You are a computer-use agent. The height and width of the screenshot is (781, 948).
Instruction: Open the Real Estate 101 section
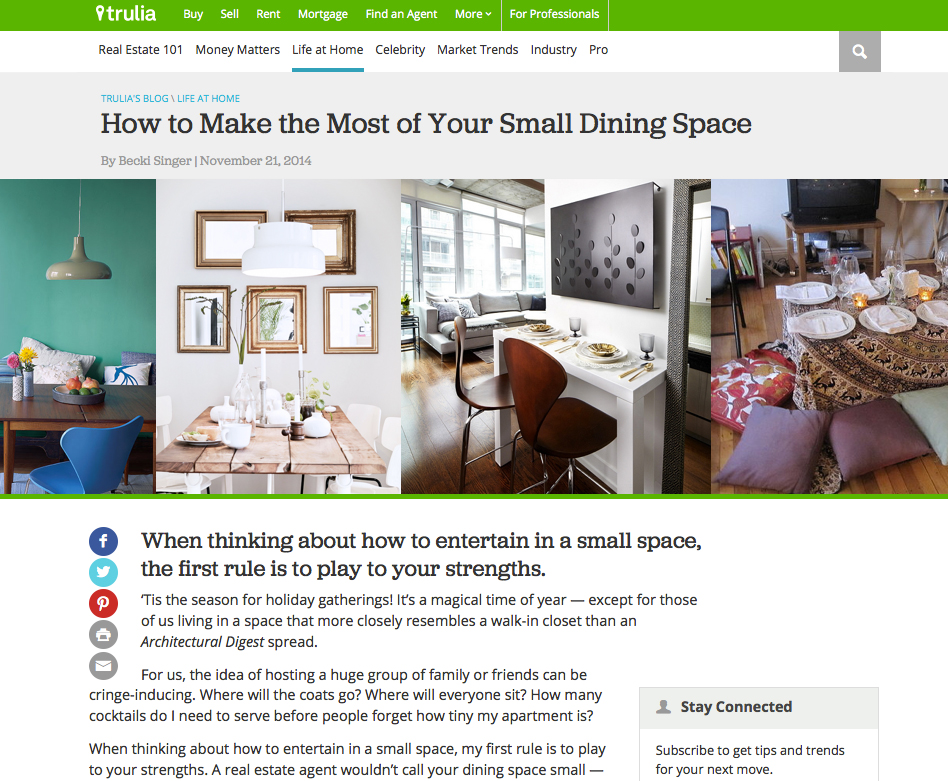click(x=140, y=50)
